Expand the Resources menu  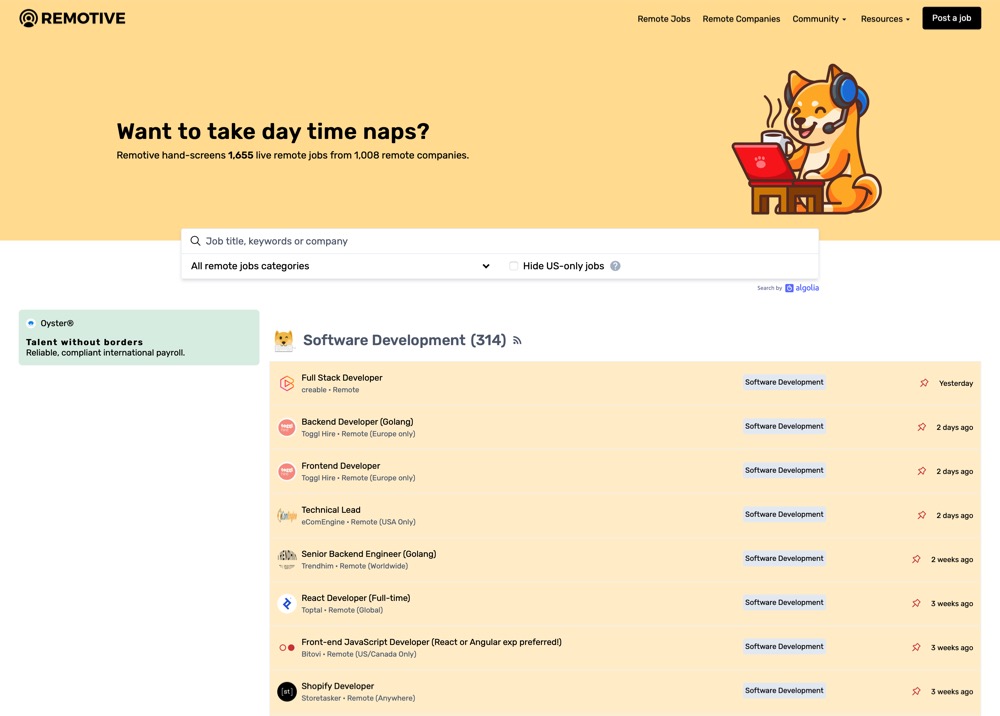[885, 19]
